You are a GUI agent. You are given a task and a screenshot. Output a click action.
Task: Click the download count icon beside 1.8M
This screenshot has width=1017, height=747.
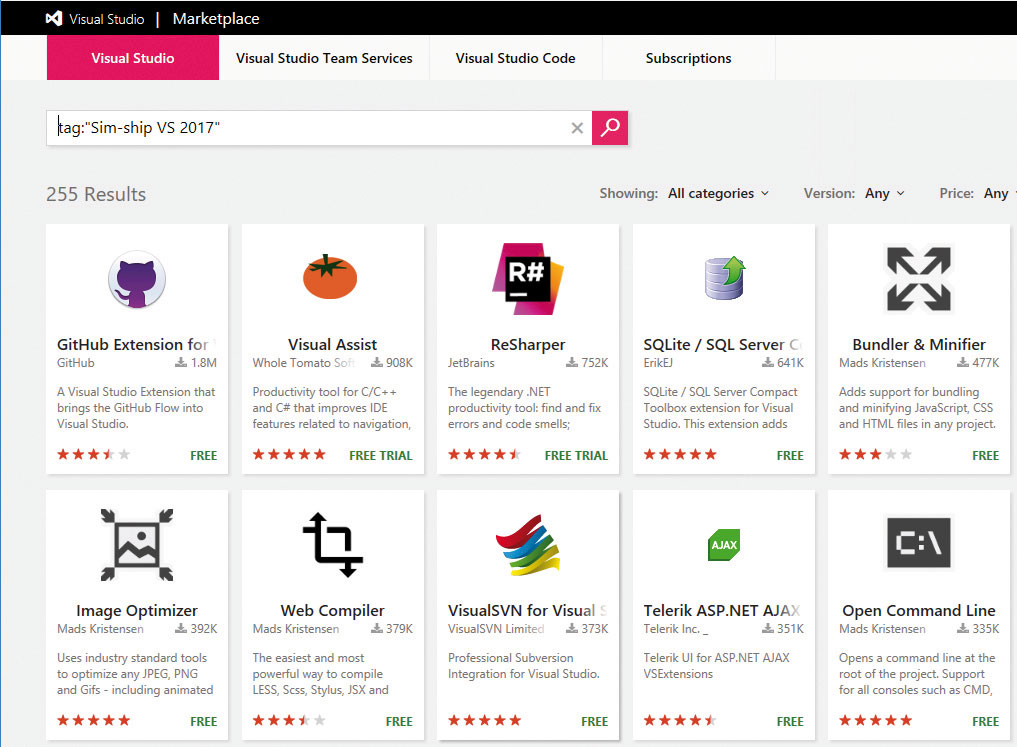coord(181,362)
